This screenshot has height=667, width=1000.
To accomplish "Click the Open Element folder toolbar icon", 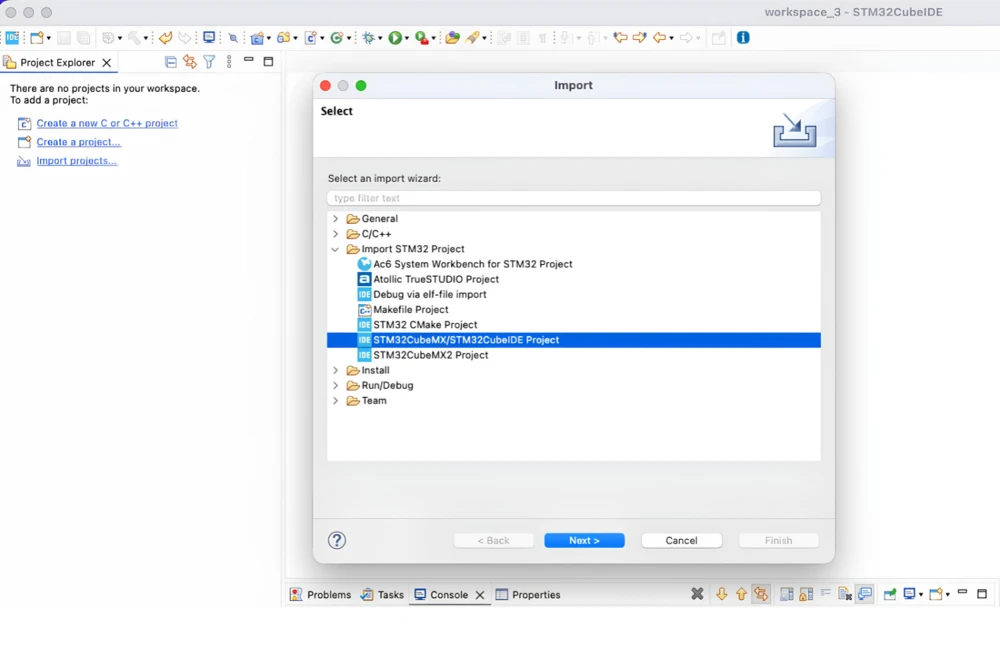I will [452, 38].
